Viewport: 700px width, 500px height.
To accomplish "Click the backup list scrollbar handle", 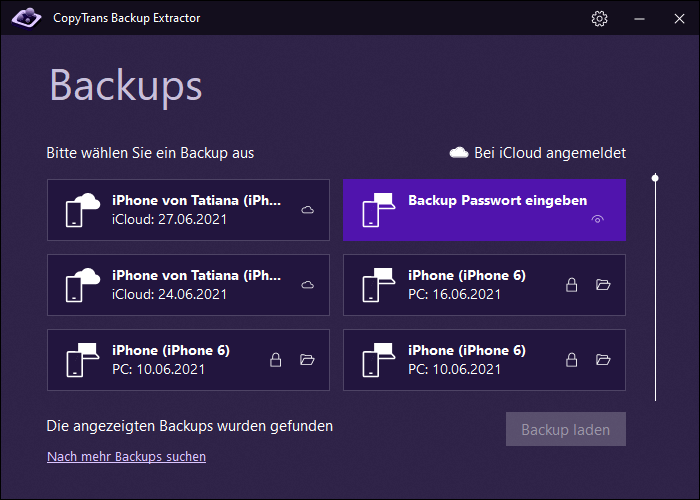I will click(655, 178).
